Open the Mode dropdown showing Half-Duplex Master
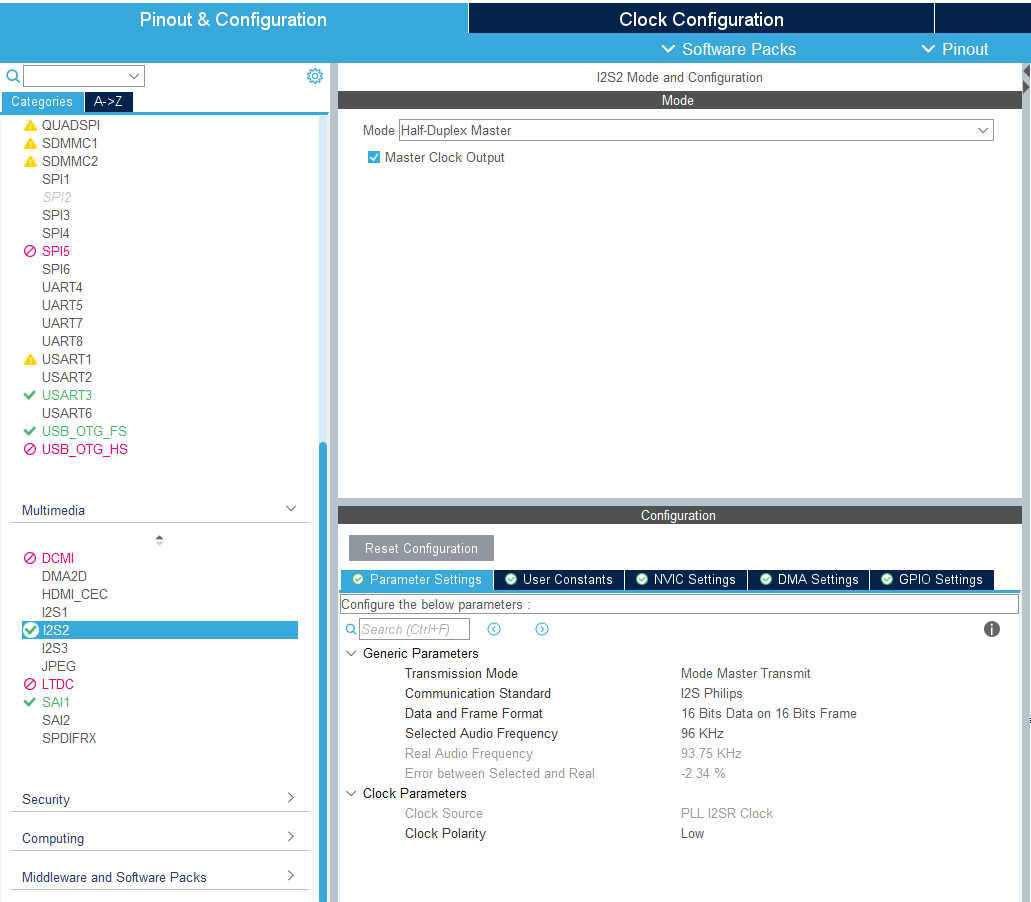 pos(696,130)
